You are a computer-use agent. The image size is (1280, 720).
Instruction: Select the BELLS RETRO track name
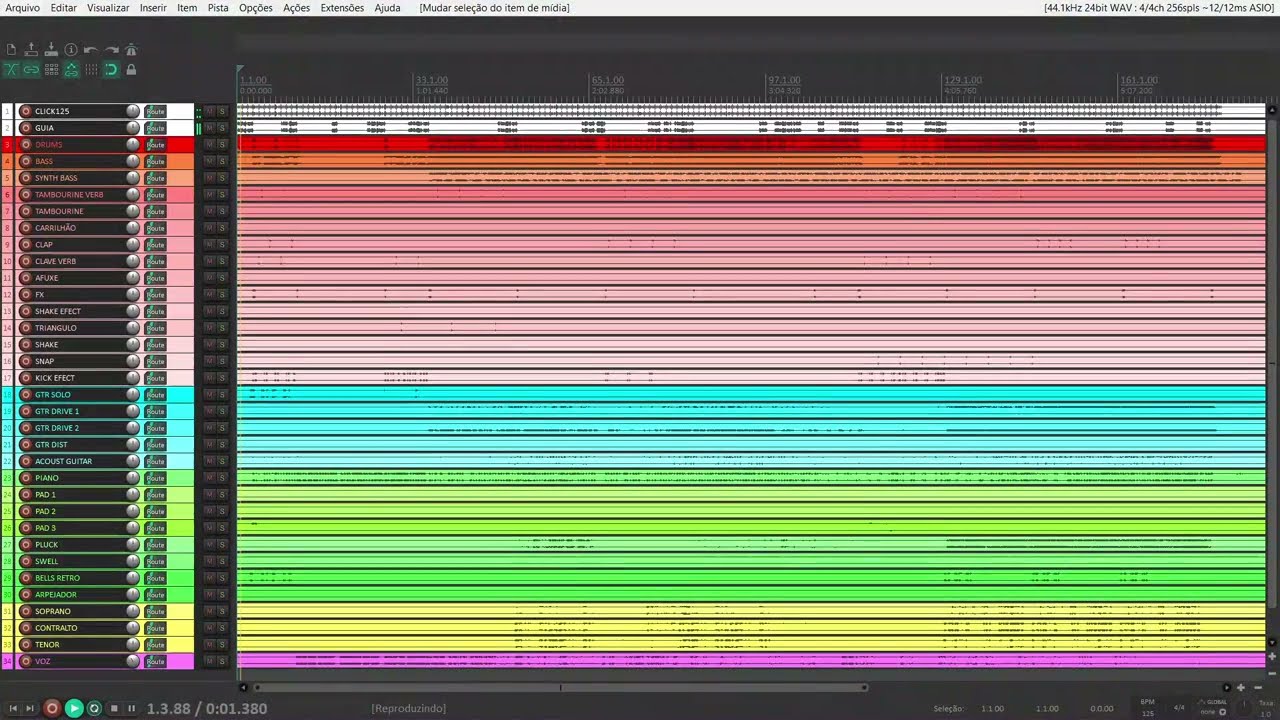coord(57,578)
